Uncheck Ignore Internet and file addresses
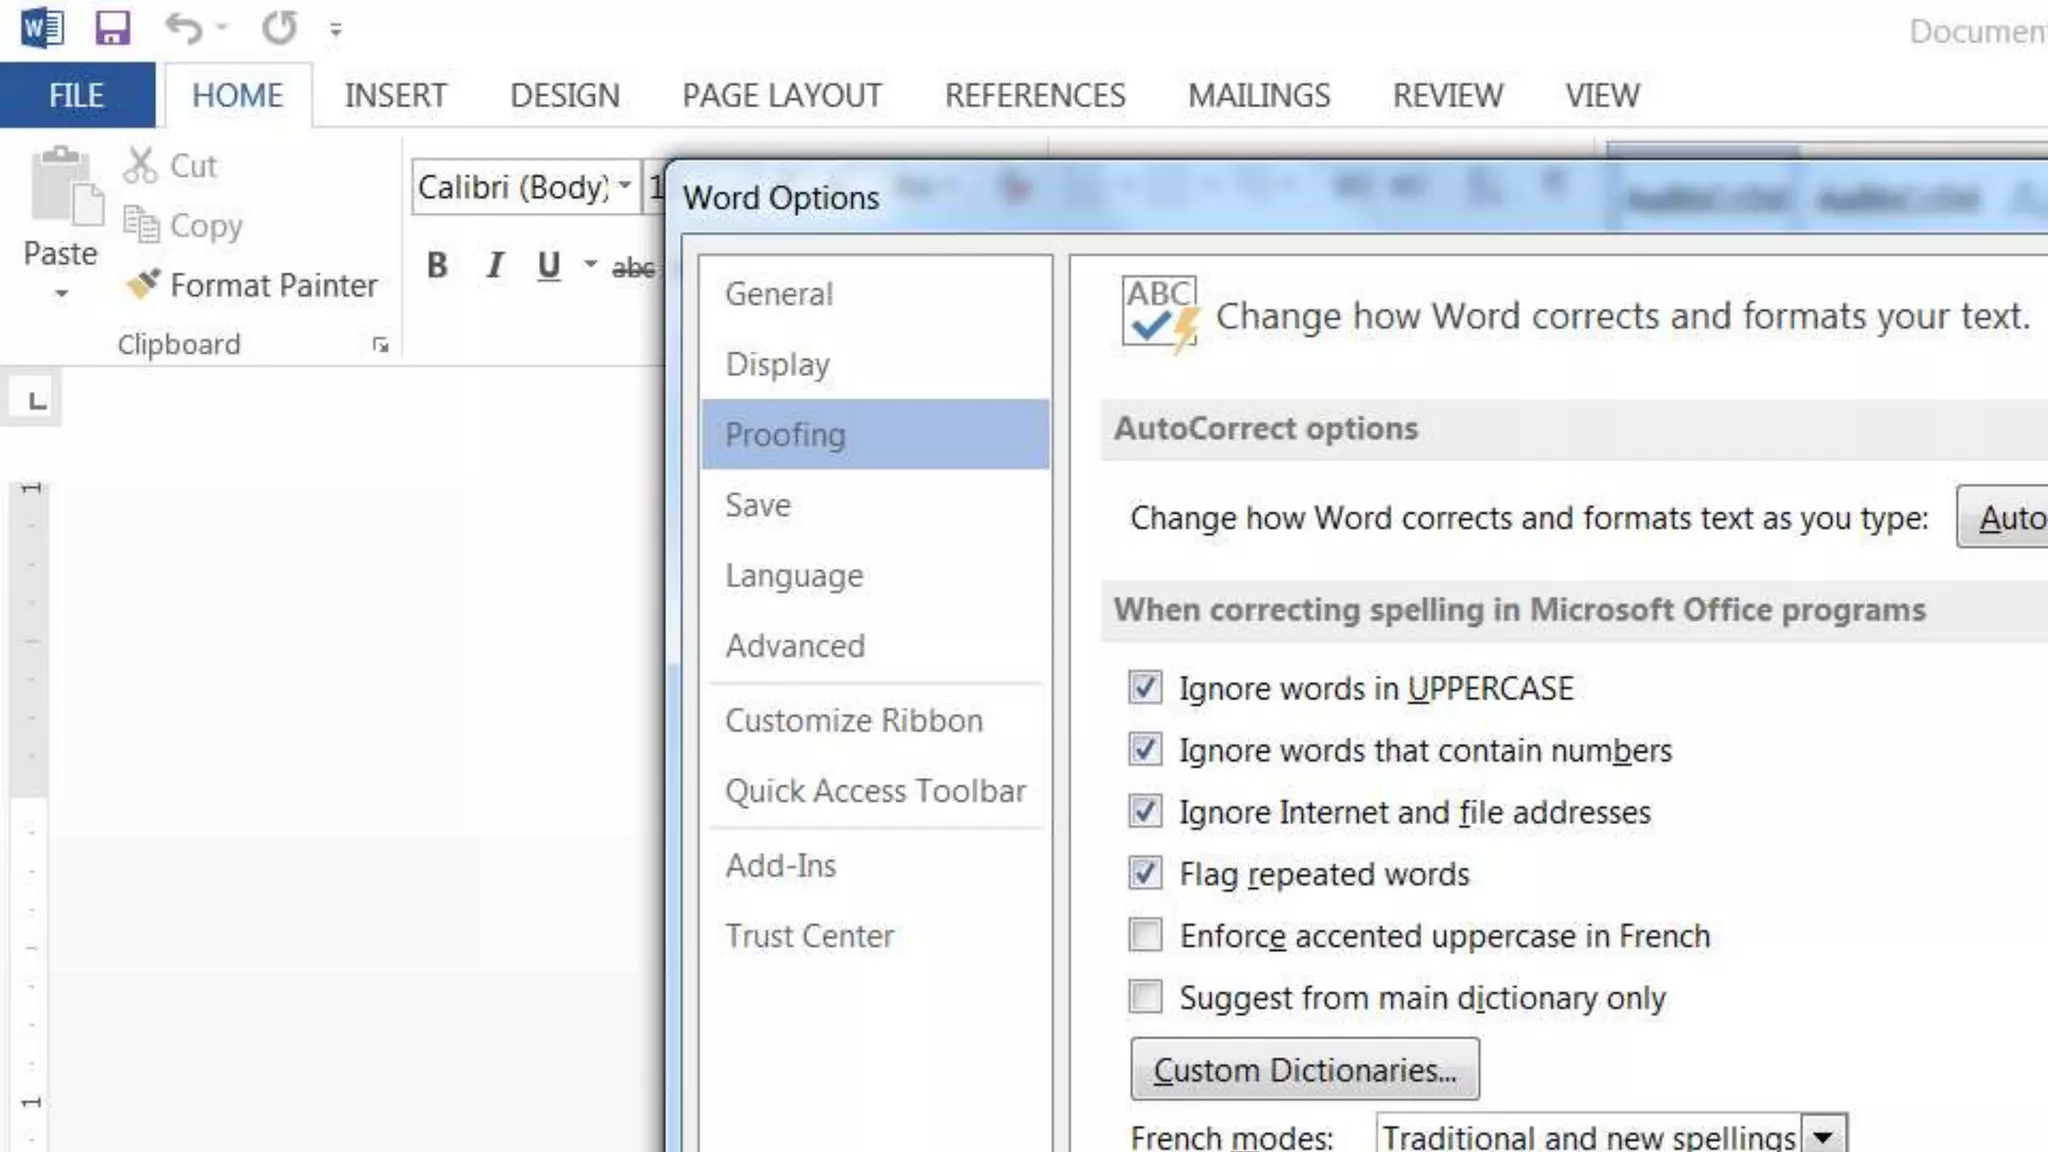Screen dimensions: 2048x1152 point(1145,811)
